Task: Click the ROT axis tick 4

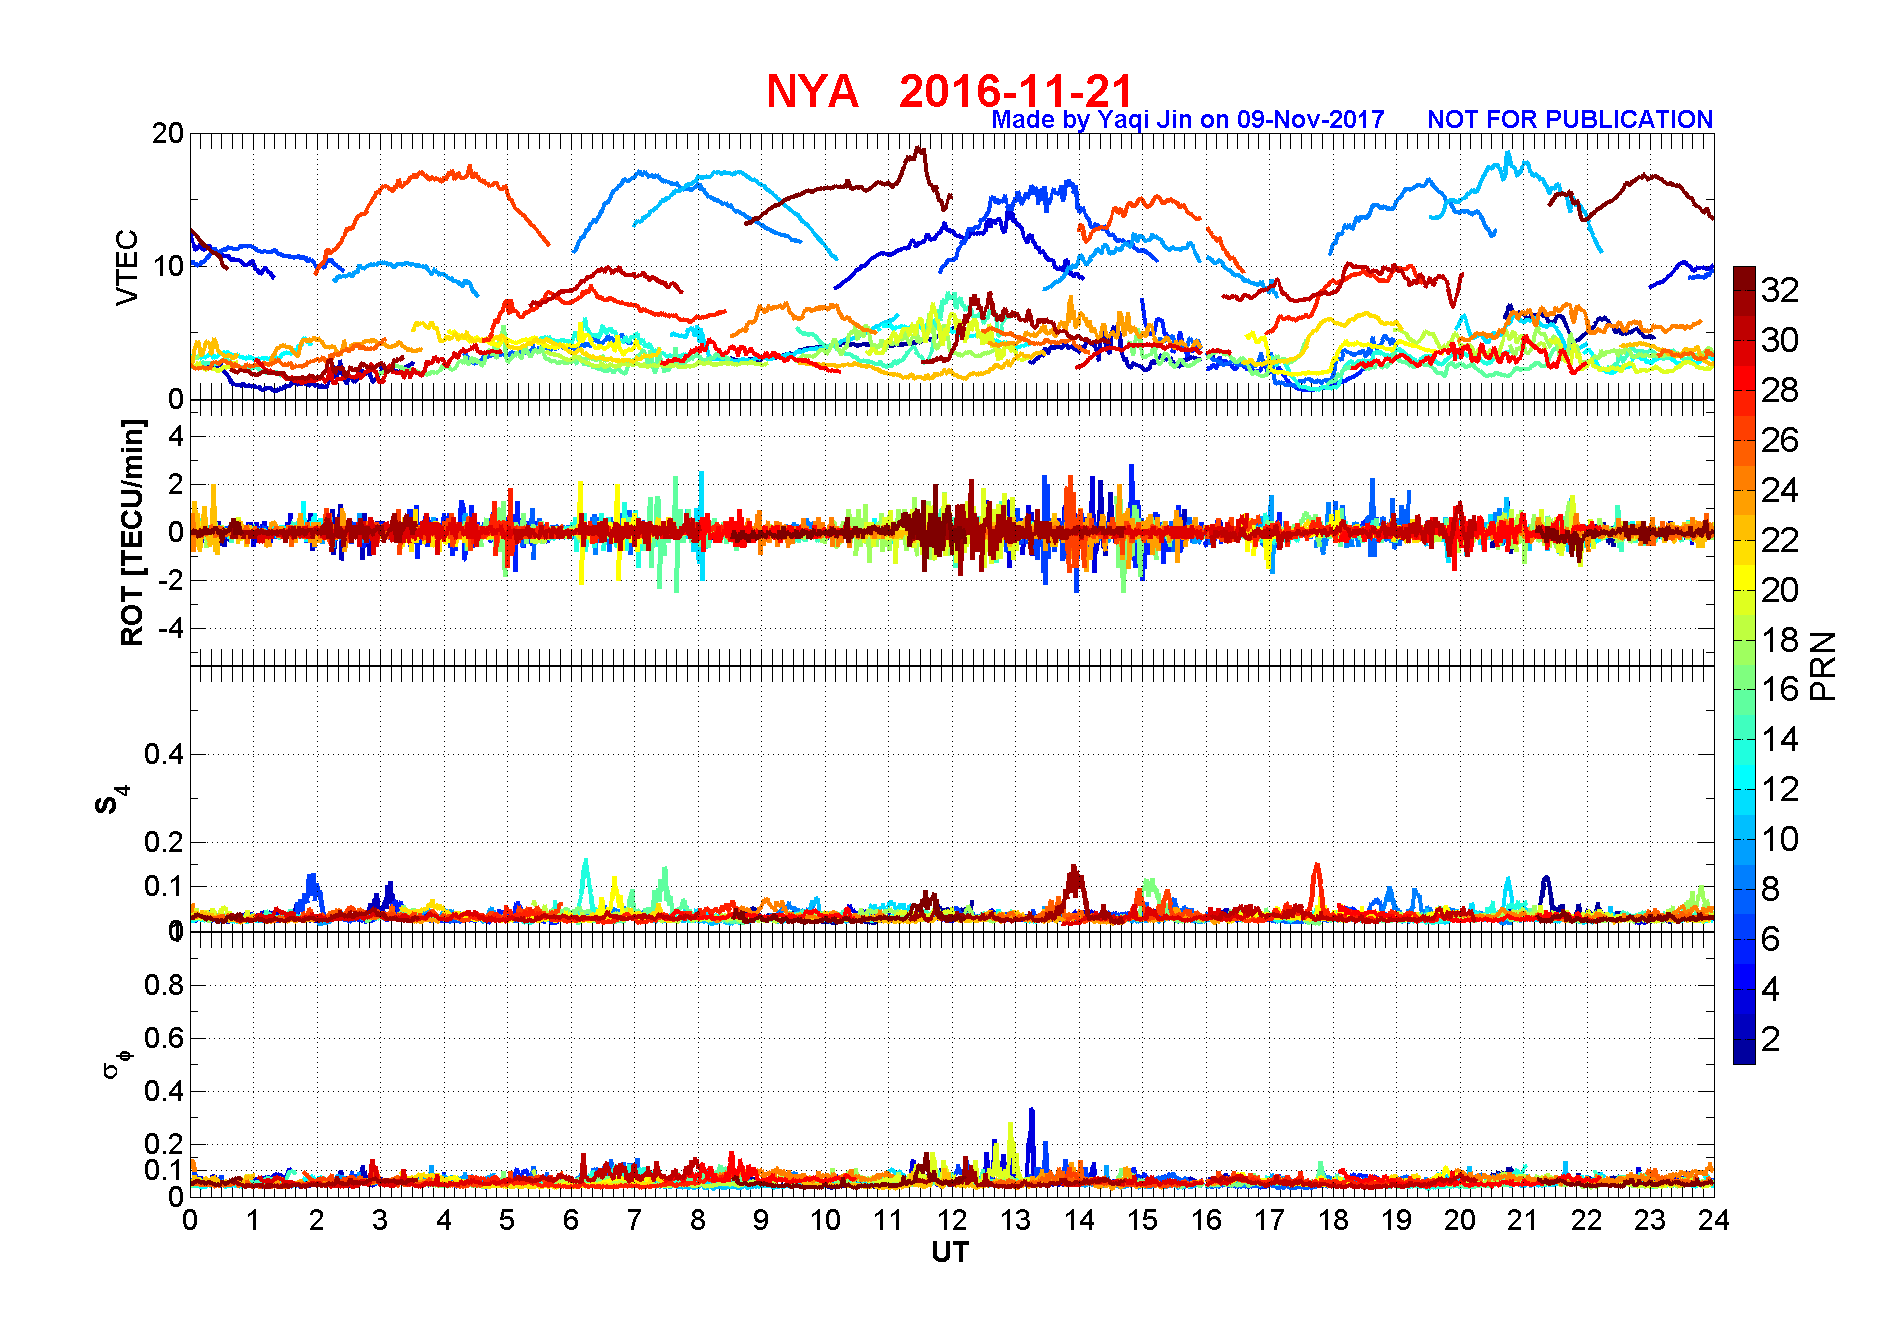Action: tap(177, 436)
